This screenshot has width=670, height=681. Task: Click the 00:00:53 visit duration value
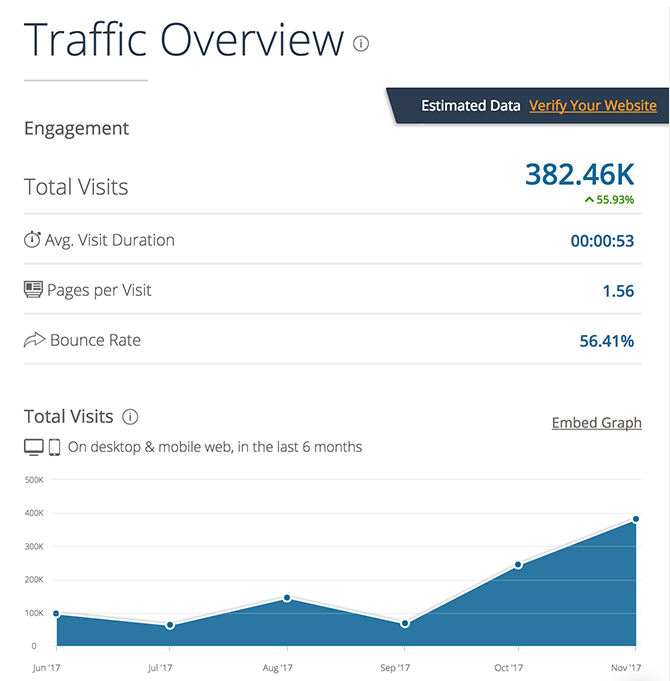(602, 241)
